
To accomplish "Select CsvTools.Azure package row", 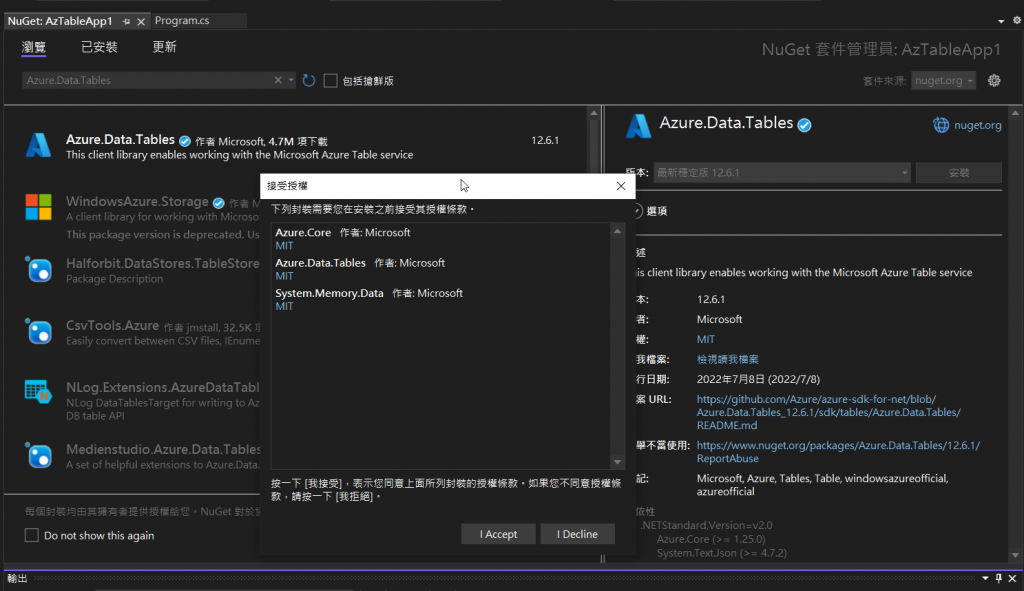I will [133, 332].
